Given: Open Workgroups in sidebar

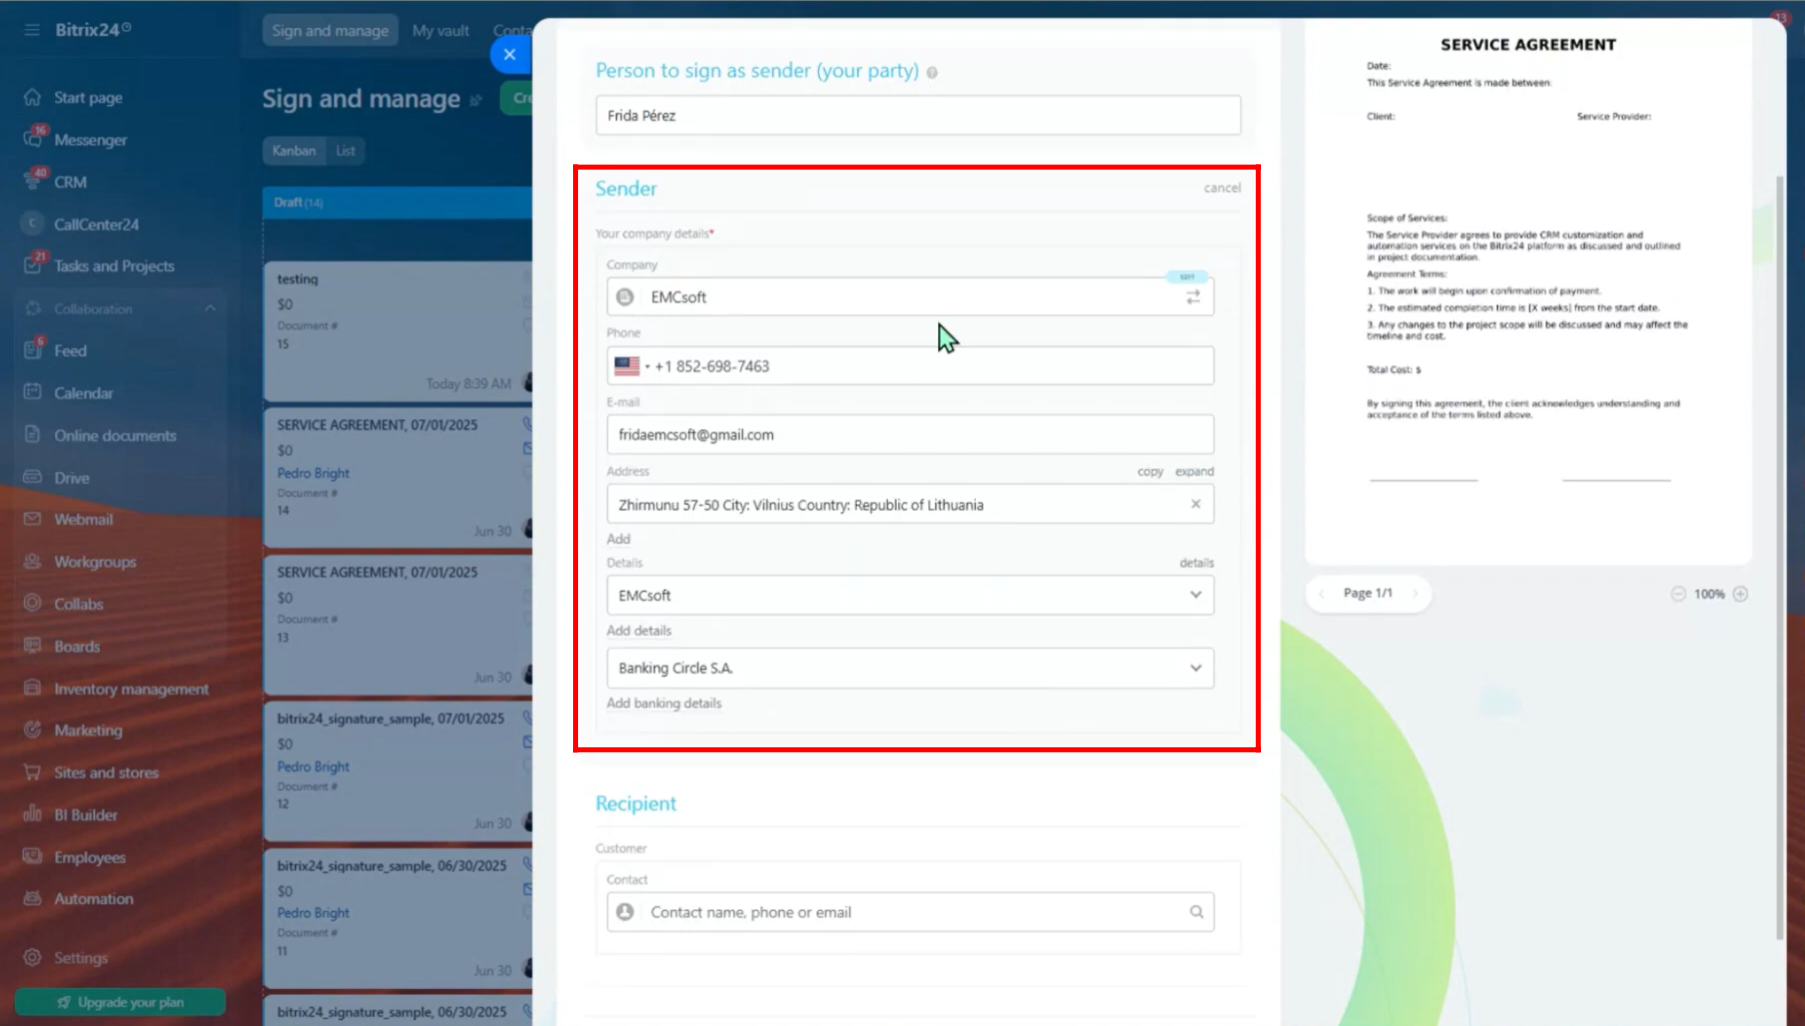Looking at the screenshot, I should click(x=95, y=562).
